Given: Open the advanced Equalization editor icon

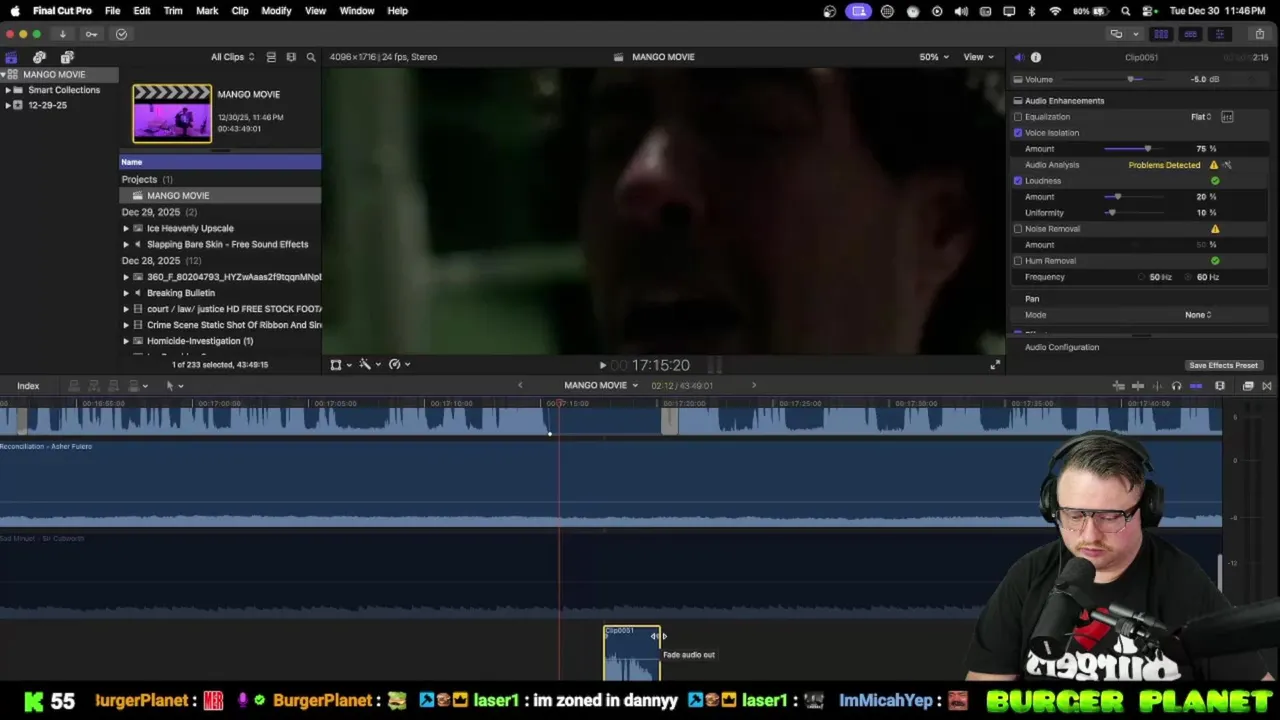Looking at the screenshot, I should tap(1227, 117).
